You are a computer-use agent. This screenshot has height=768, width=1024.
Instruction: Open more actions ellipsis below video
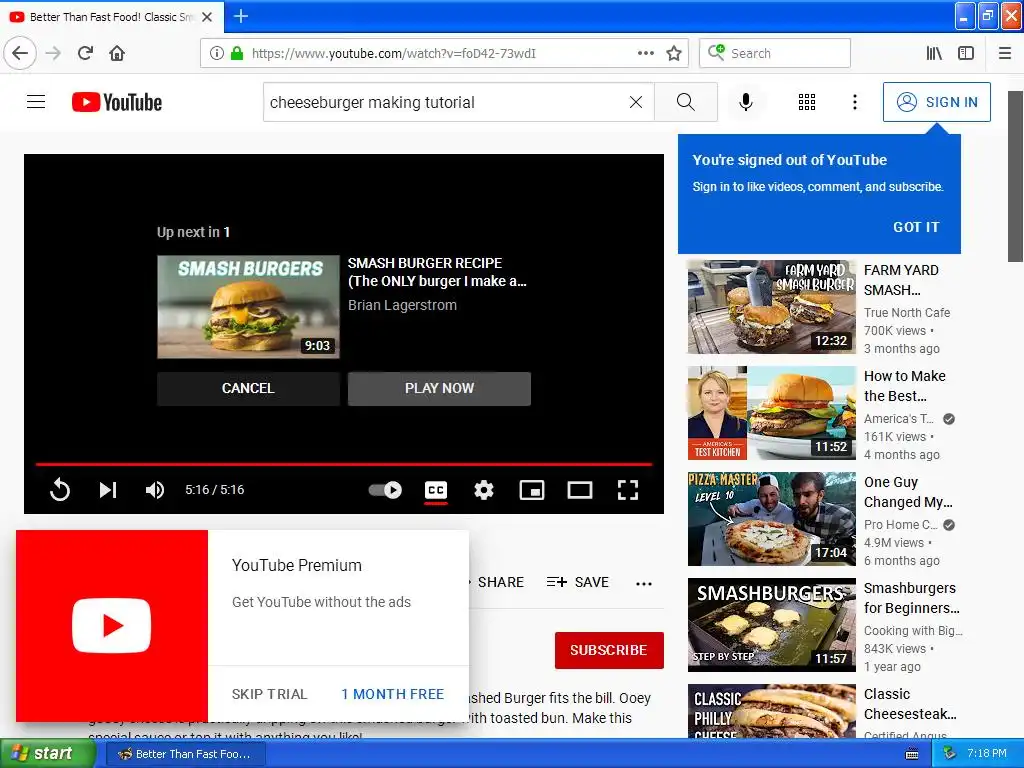[644, 584]
